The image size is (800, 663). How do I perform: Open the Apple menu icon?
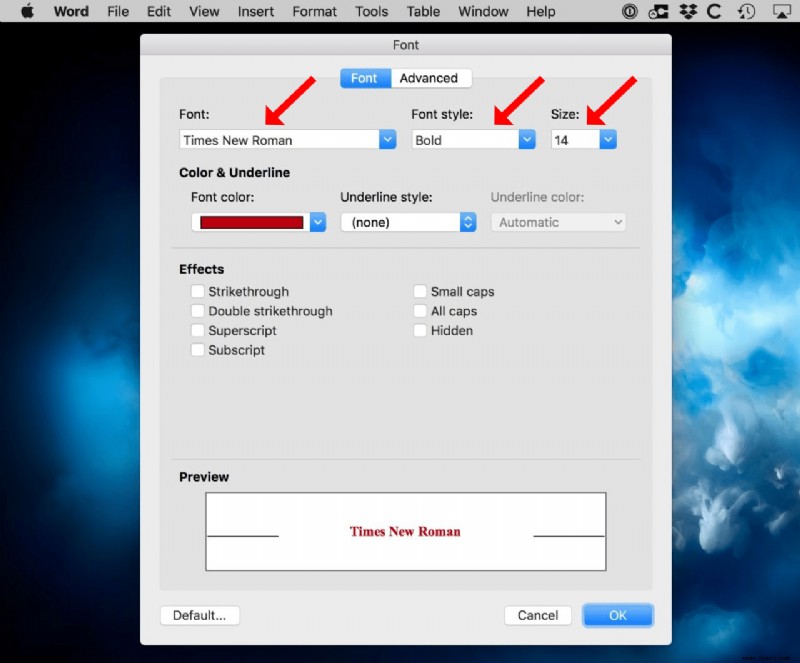(x=28, y=11)
